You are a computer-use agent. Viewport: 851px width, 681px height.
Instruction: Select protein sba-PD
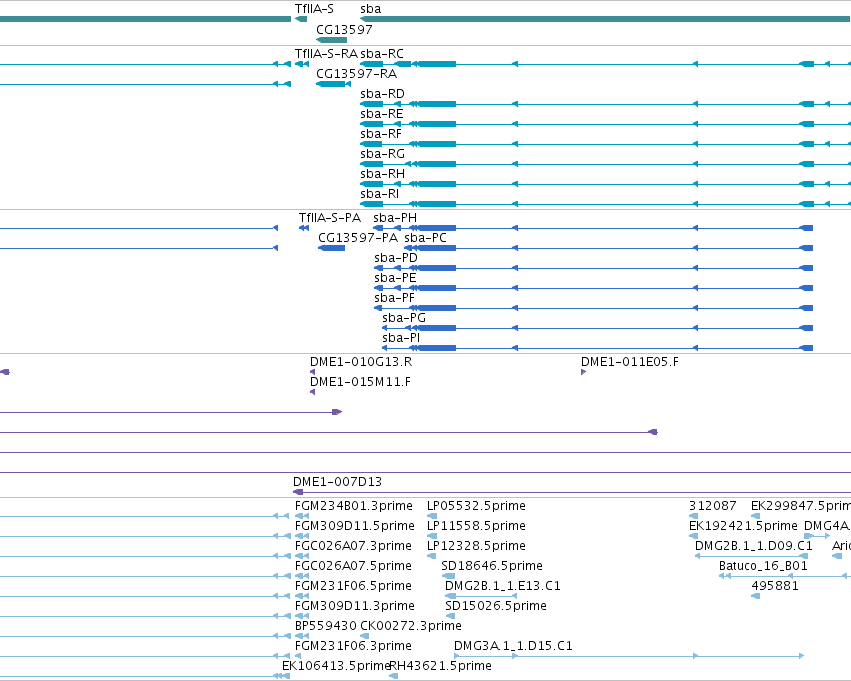click(x=396, y=258)
